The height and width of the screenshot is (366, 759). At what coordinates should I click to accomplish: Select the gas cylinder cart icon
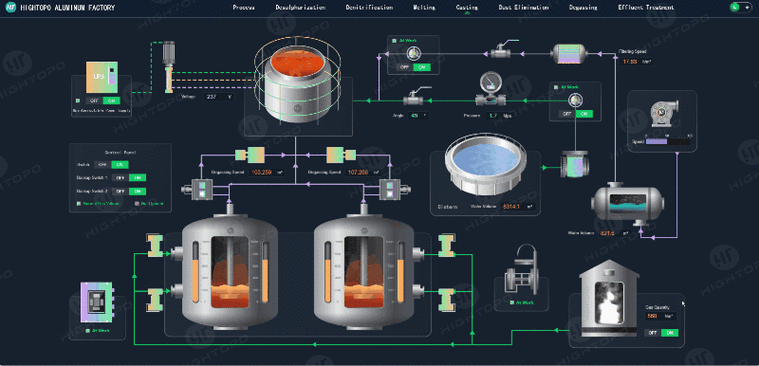click(521, 269)
